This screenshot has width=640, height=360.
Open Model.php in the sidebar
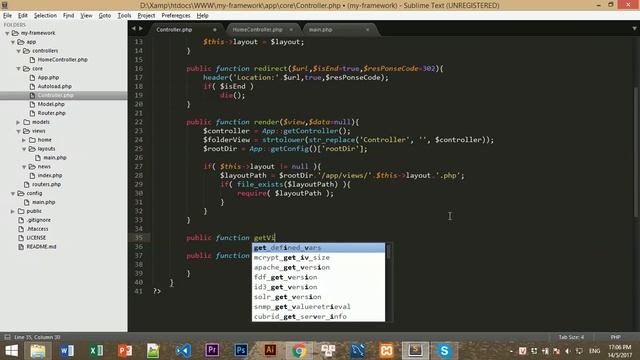coord(51,104)
